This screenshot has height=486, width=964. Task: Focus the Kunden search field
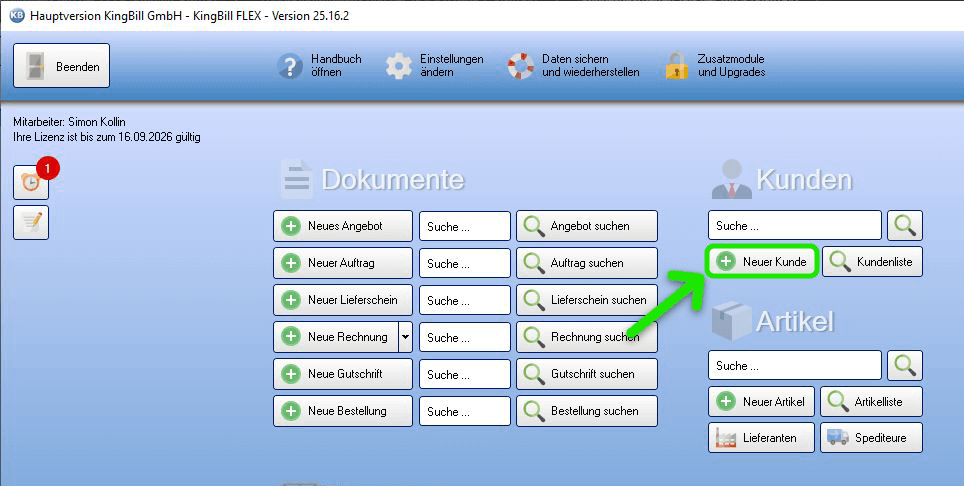(795, 225)
